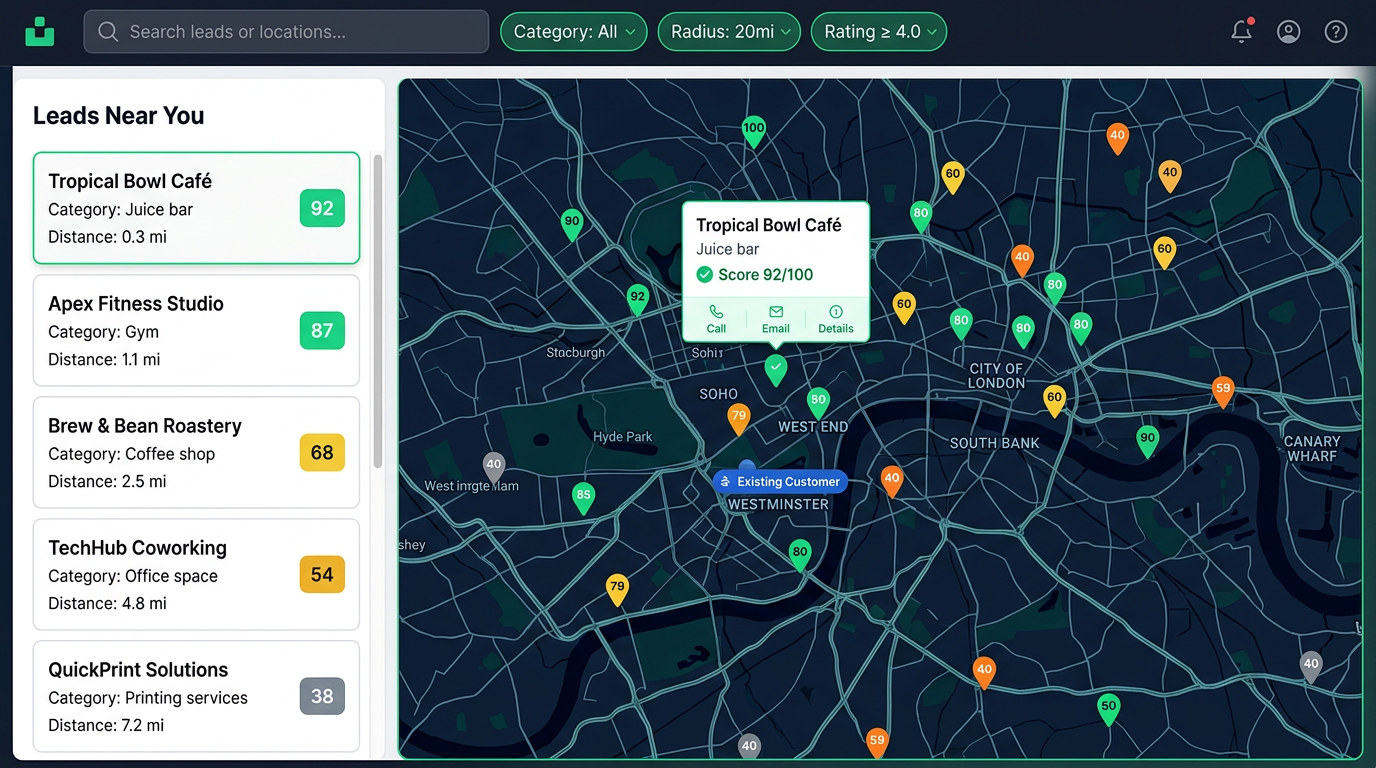Screen dimensions: 1376x768
Task: Open Details in the map popup
Action: pyautogui.click(x=836, y=319)
